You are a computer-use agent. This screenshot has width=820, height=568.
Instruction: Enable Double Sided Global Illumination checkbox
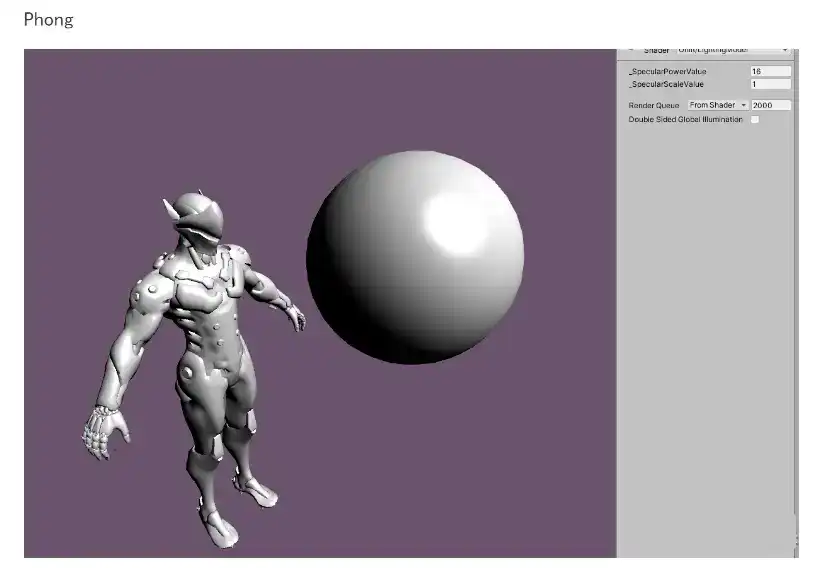pos(755,120)
